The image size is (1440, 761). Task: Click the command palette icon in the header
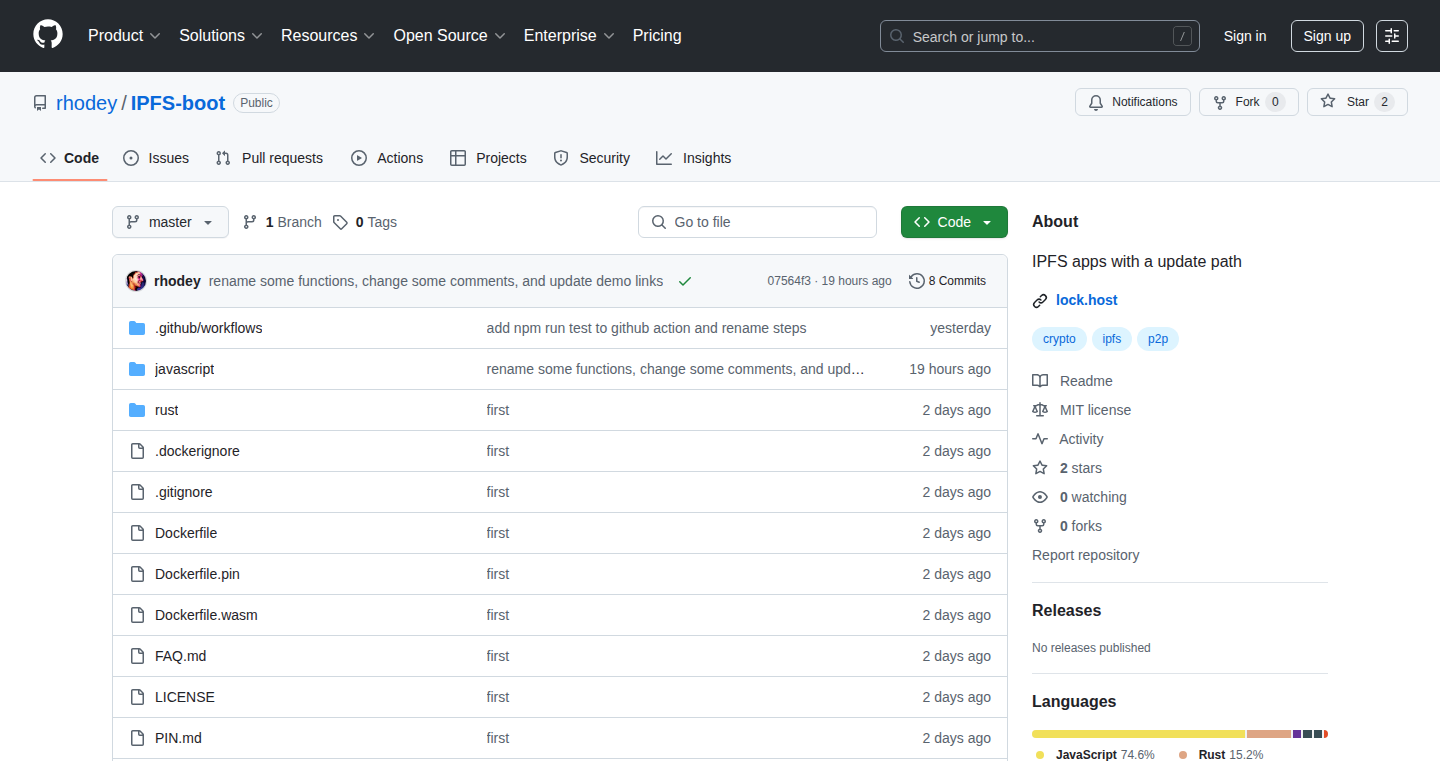(x=1392, y=36)
